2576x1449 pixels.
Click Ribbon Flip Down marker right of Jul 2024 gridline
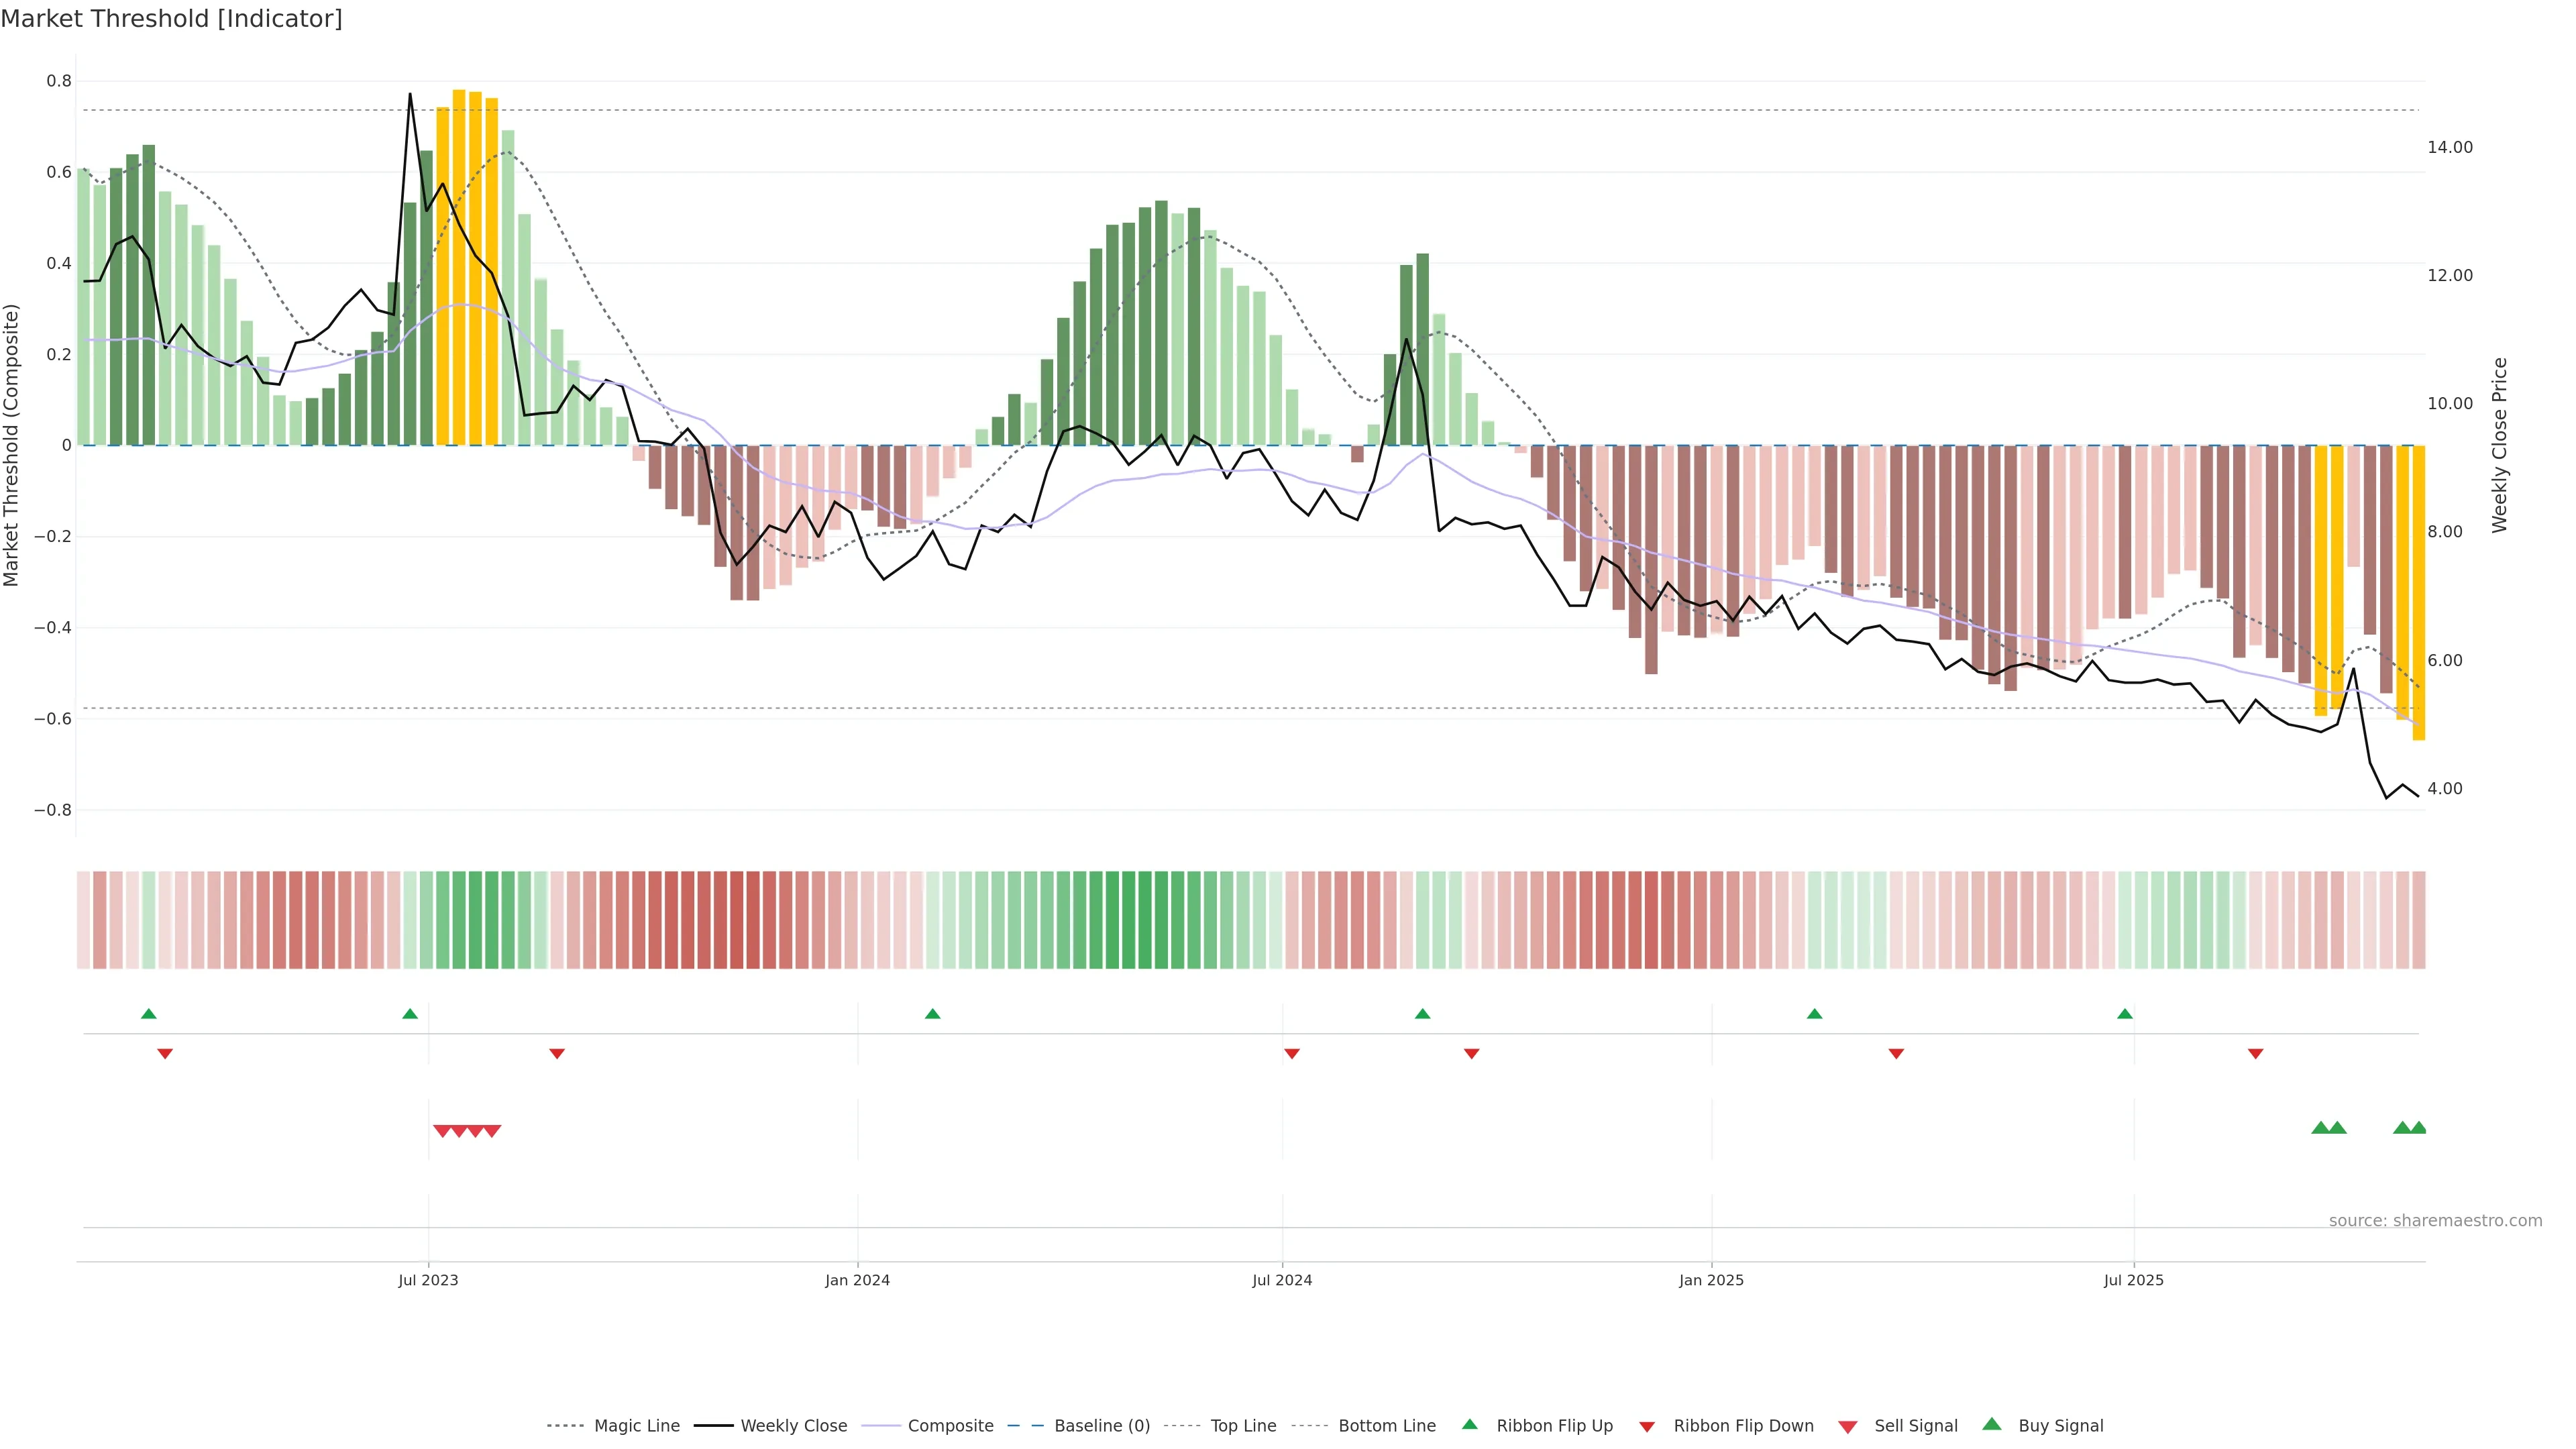point(1292,1054)
